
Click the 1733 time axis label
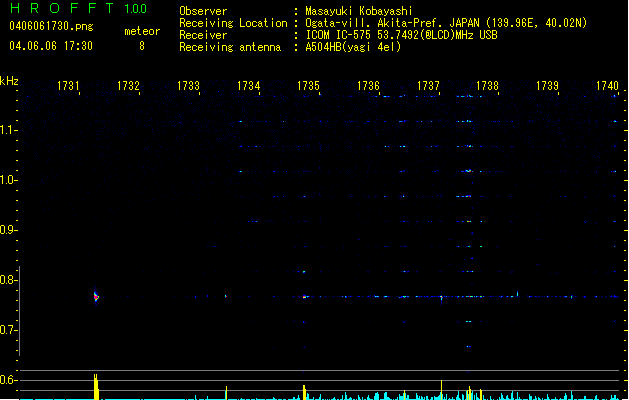click(x=188, y=86)
